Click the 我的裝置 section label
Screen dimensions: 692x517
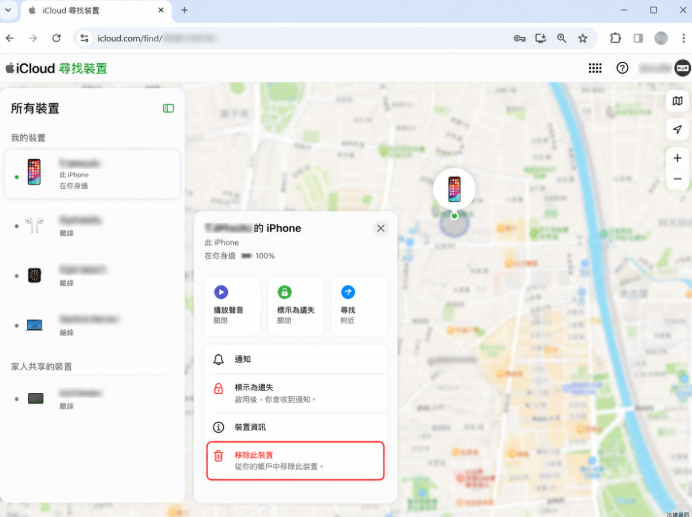click(28, 138)
